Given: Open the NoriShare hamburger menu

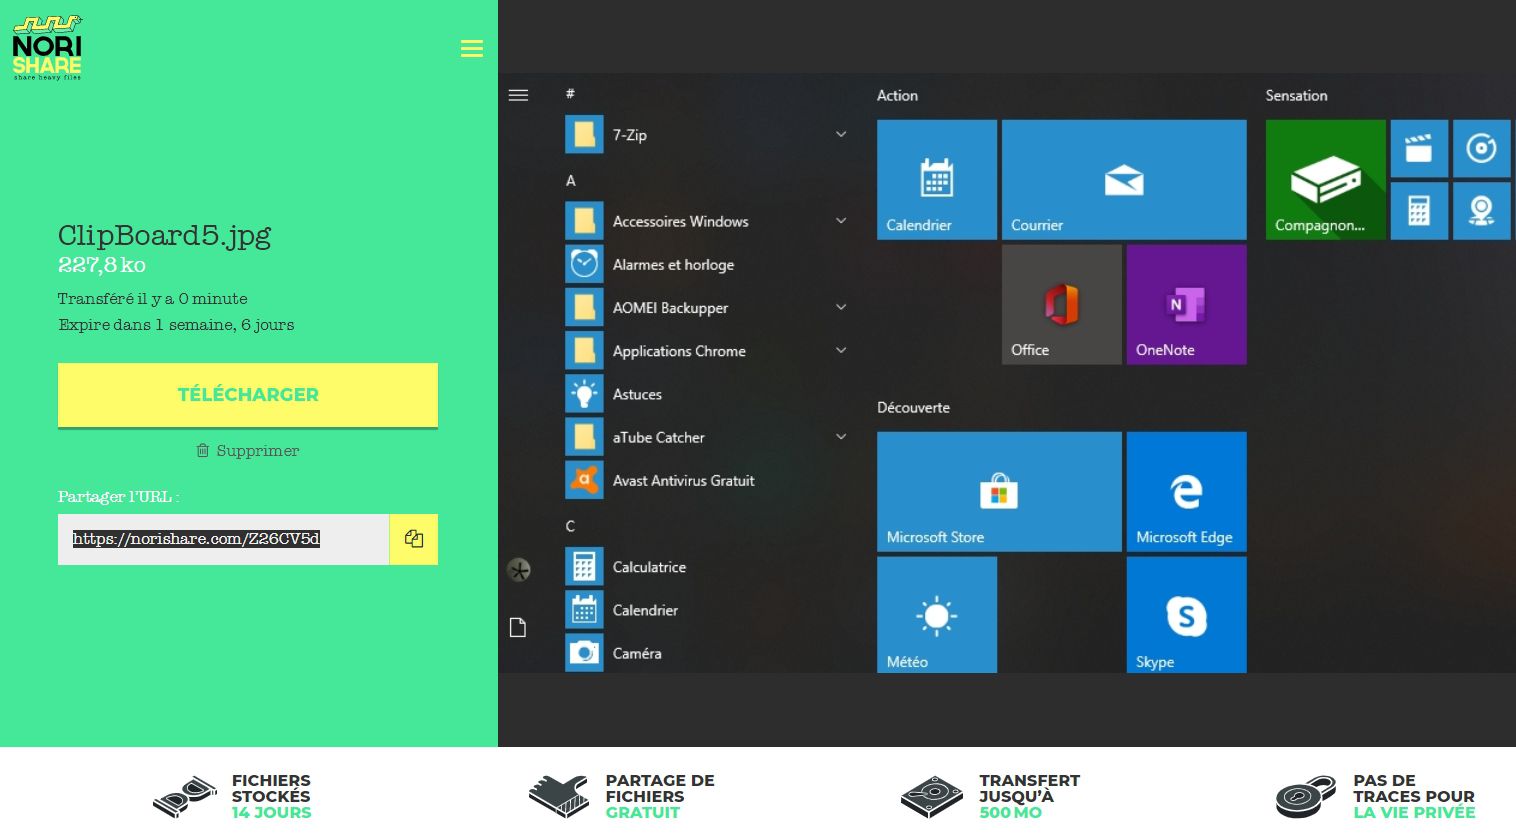Looking at the screenshot, I should [x=472, y=49].
